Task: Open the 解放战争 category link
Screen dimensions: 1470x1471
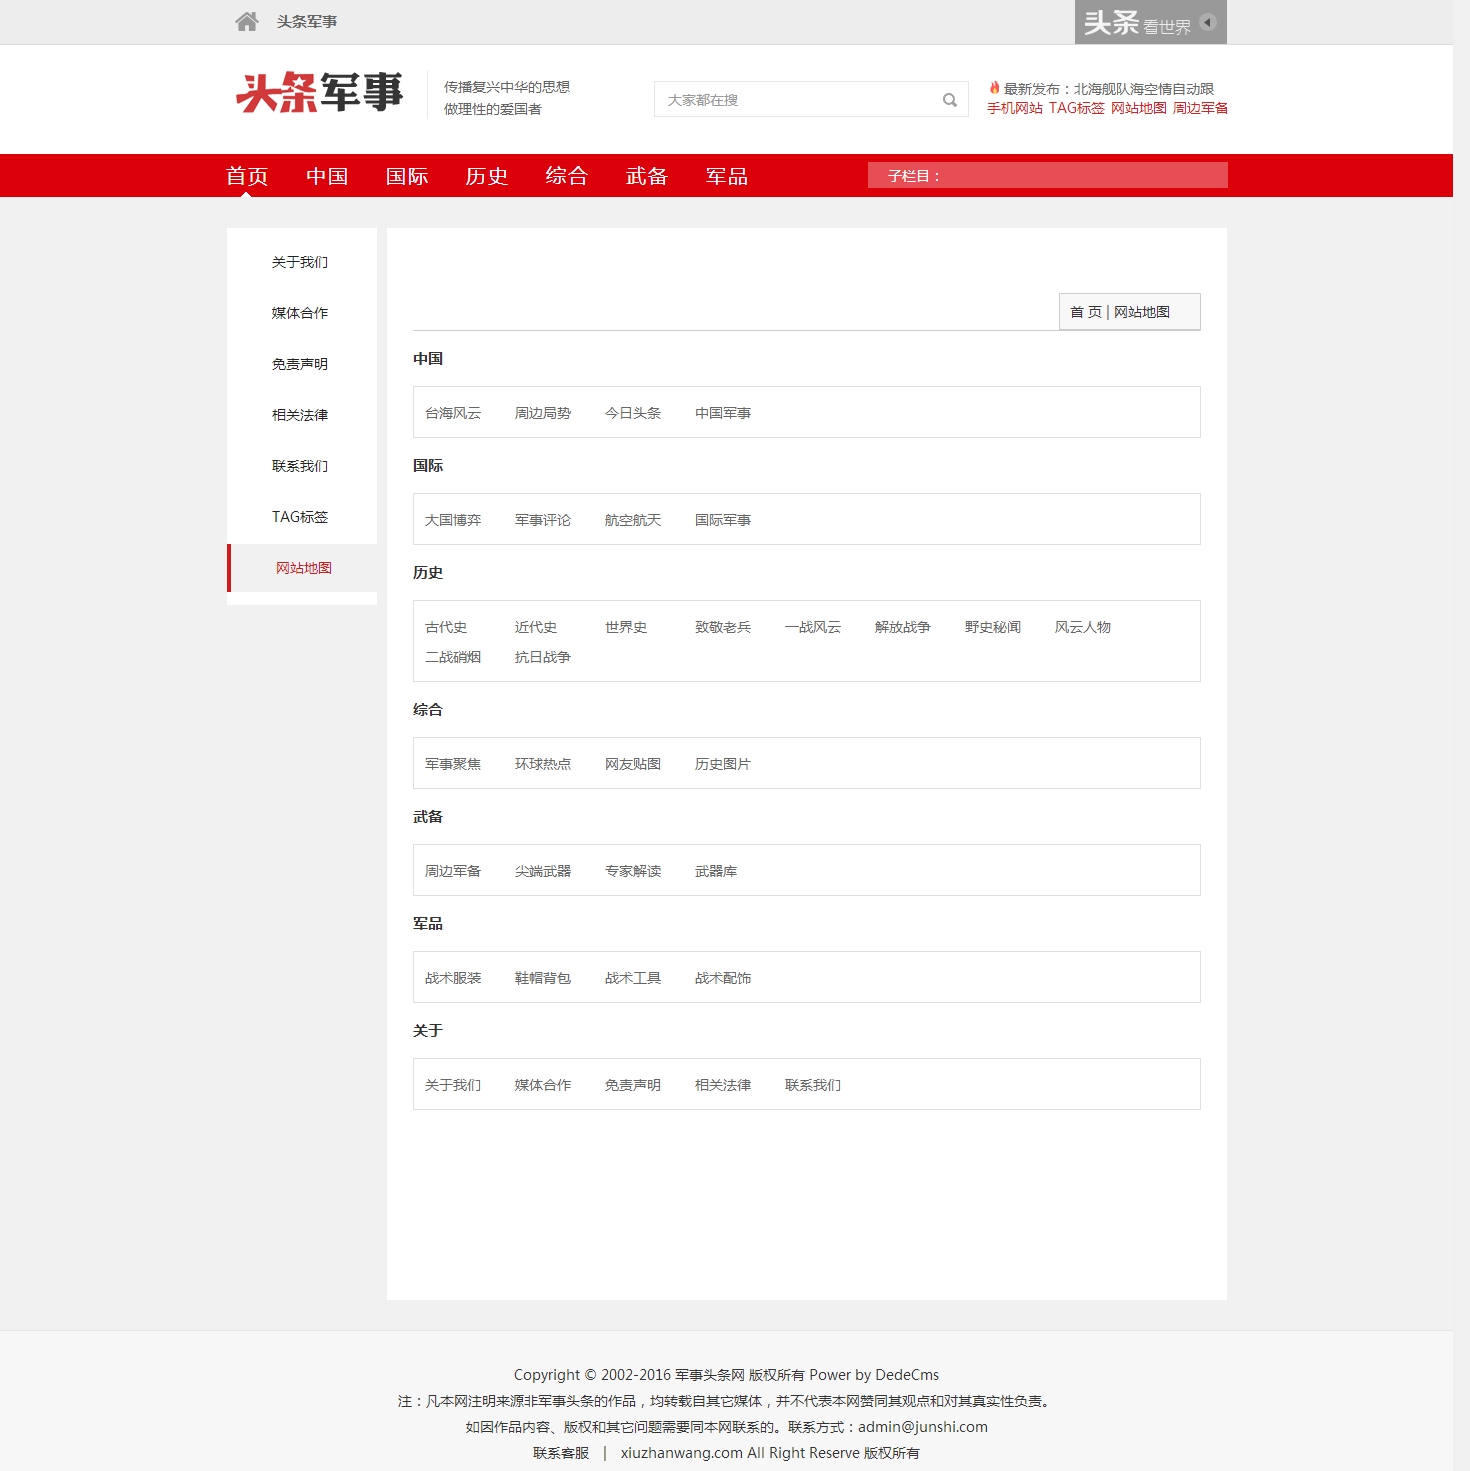Action: click(x=903, y=627)
